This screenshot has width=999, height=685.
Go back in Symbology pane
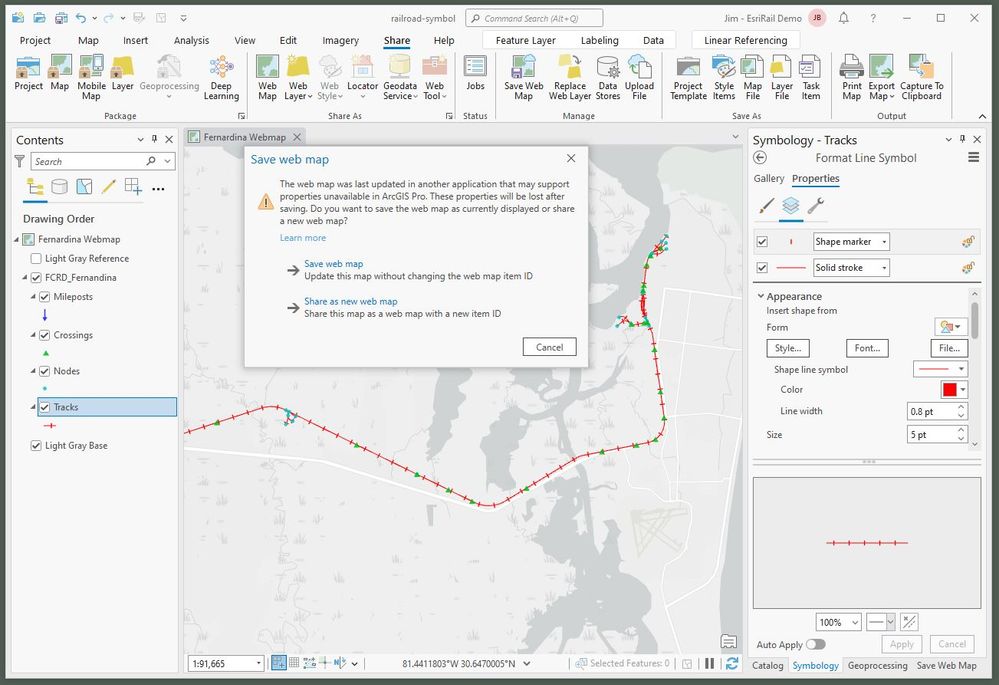759,157
